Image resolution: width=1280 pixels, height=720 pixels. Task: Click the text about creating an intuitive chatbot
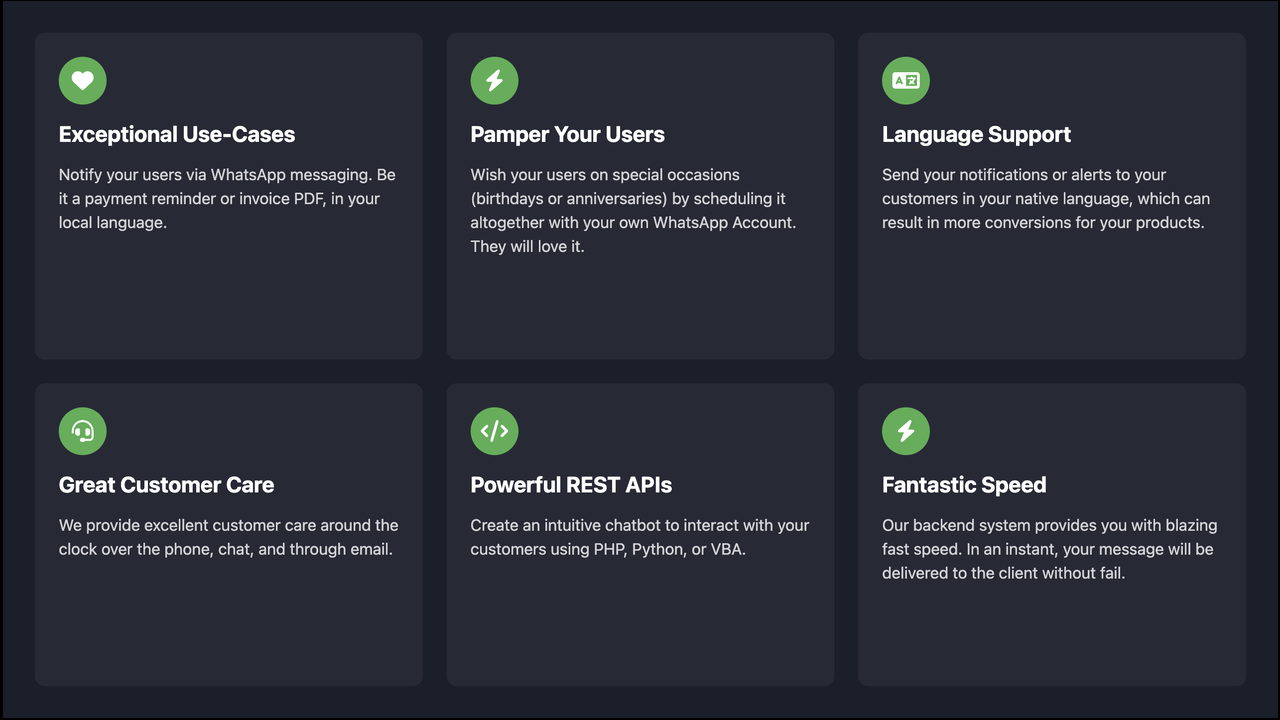[x=639, y=537]
